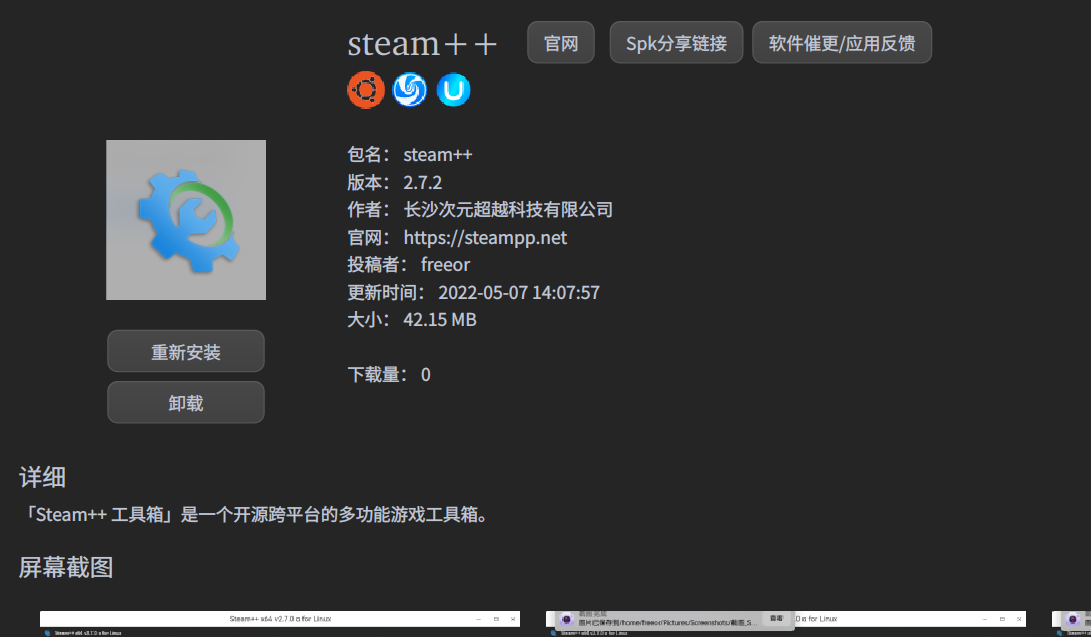Click 卸载 to uninstall steam++
1091x637 pixels.
pyautogui.click(x=186, y=402)
